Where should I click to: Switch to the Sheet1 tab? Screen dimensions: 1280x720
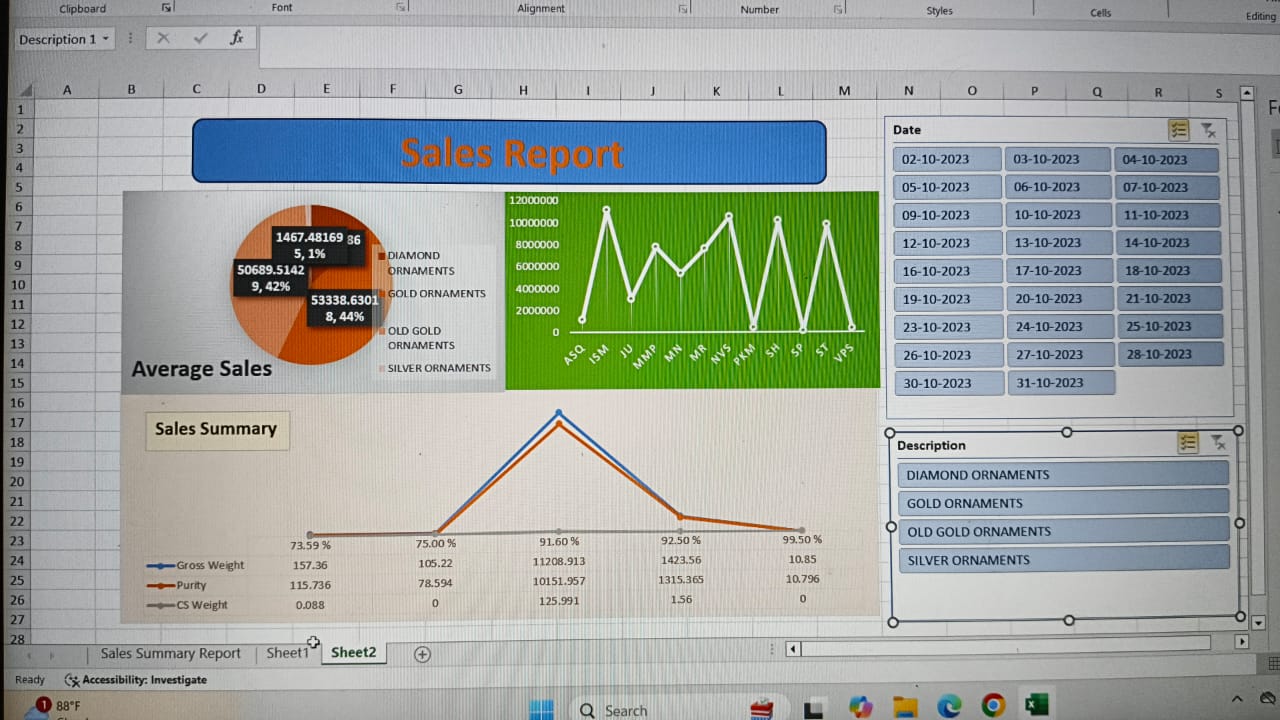[287, 653]
